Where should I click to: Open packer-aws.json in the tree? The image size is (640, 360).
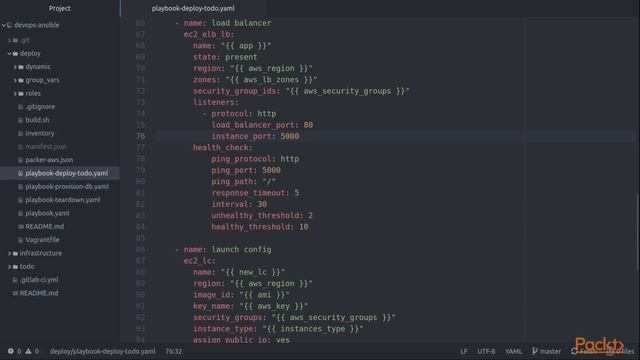[49, 160]
